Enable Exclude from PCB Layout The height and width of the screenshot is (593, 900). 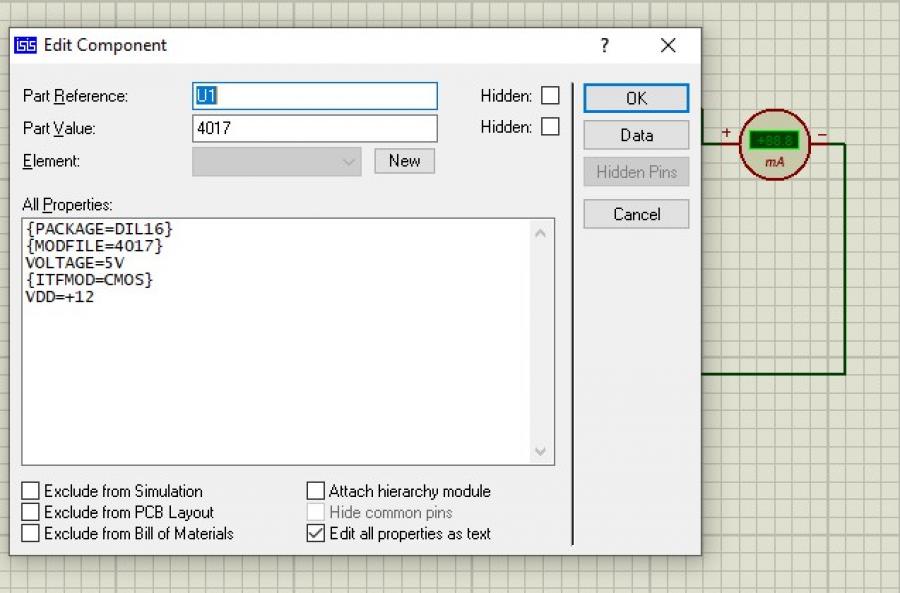tap(31, 512)
